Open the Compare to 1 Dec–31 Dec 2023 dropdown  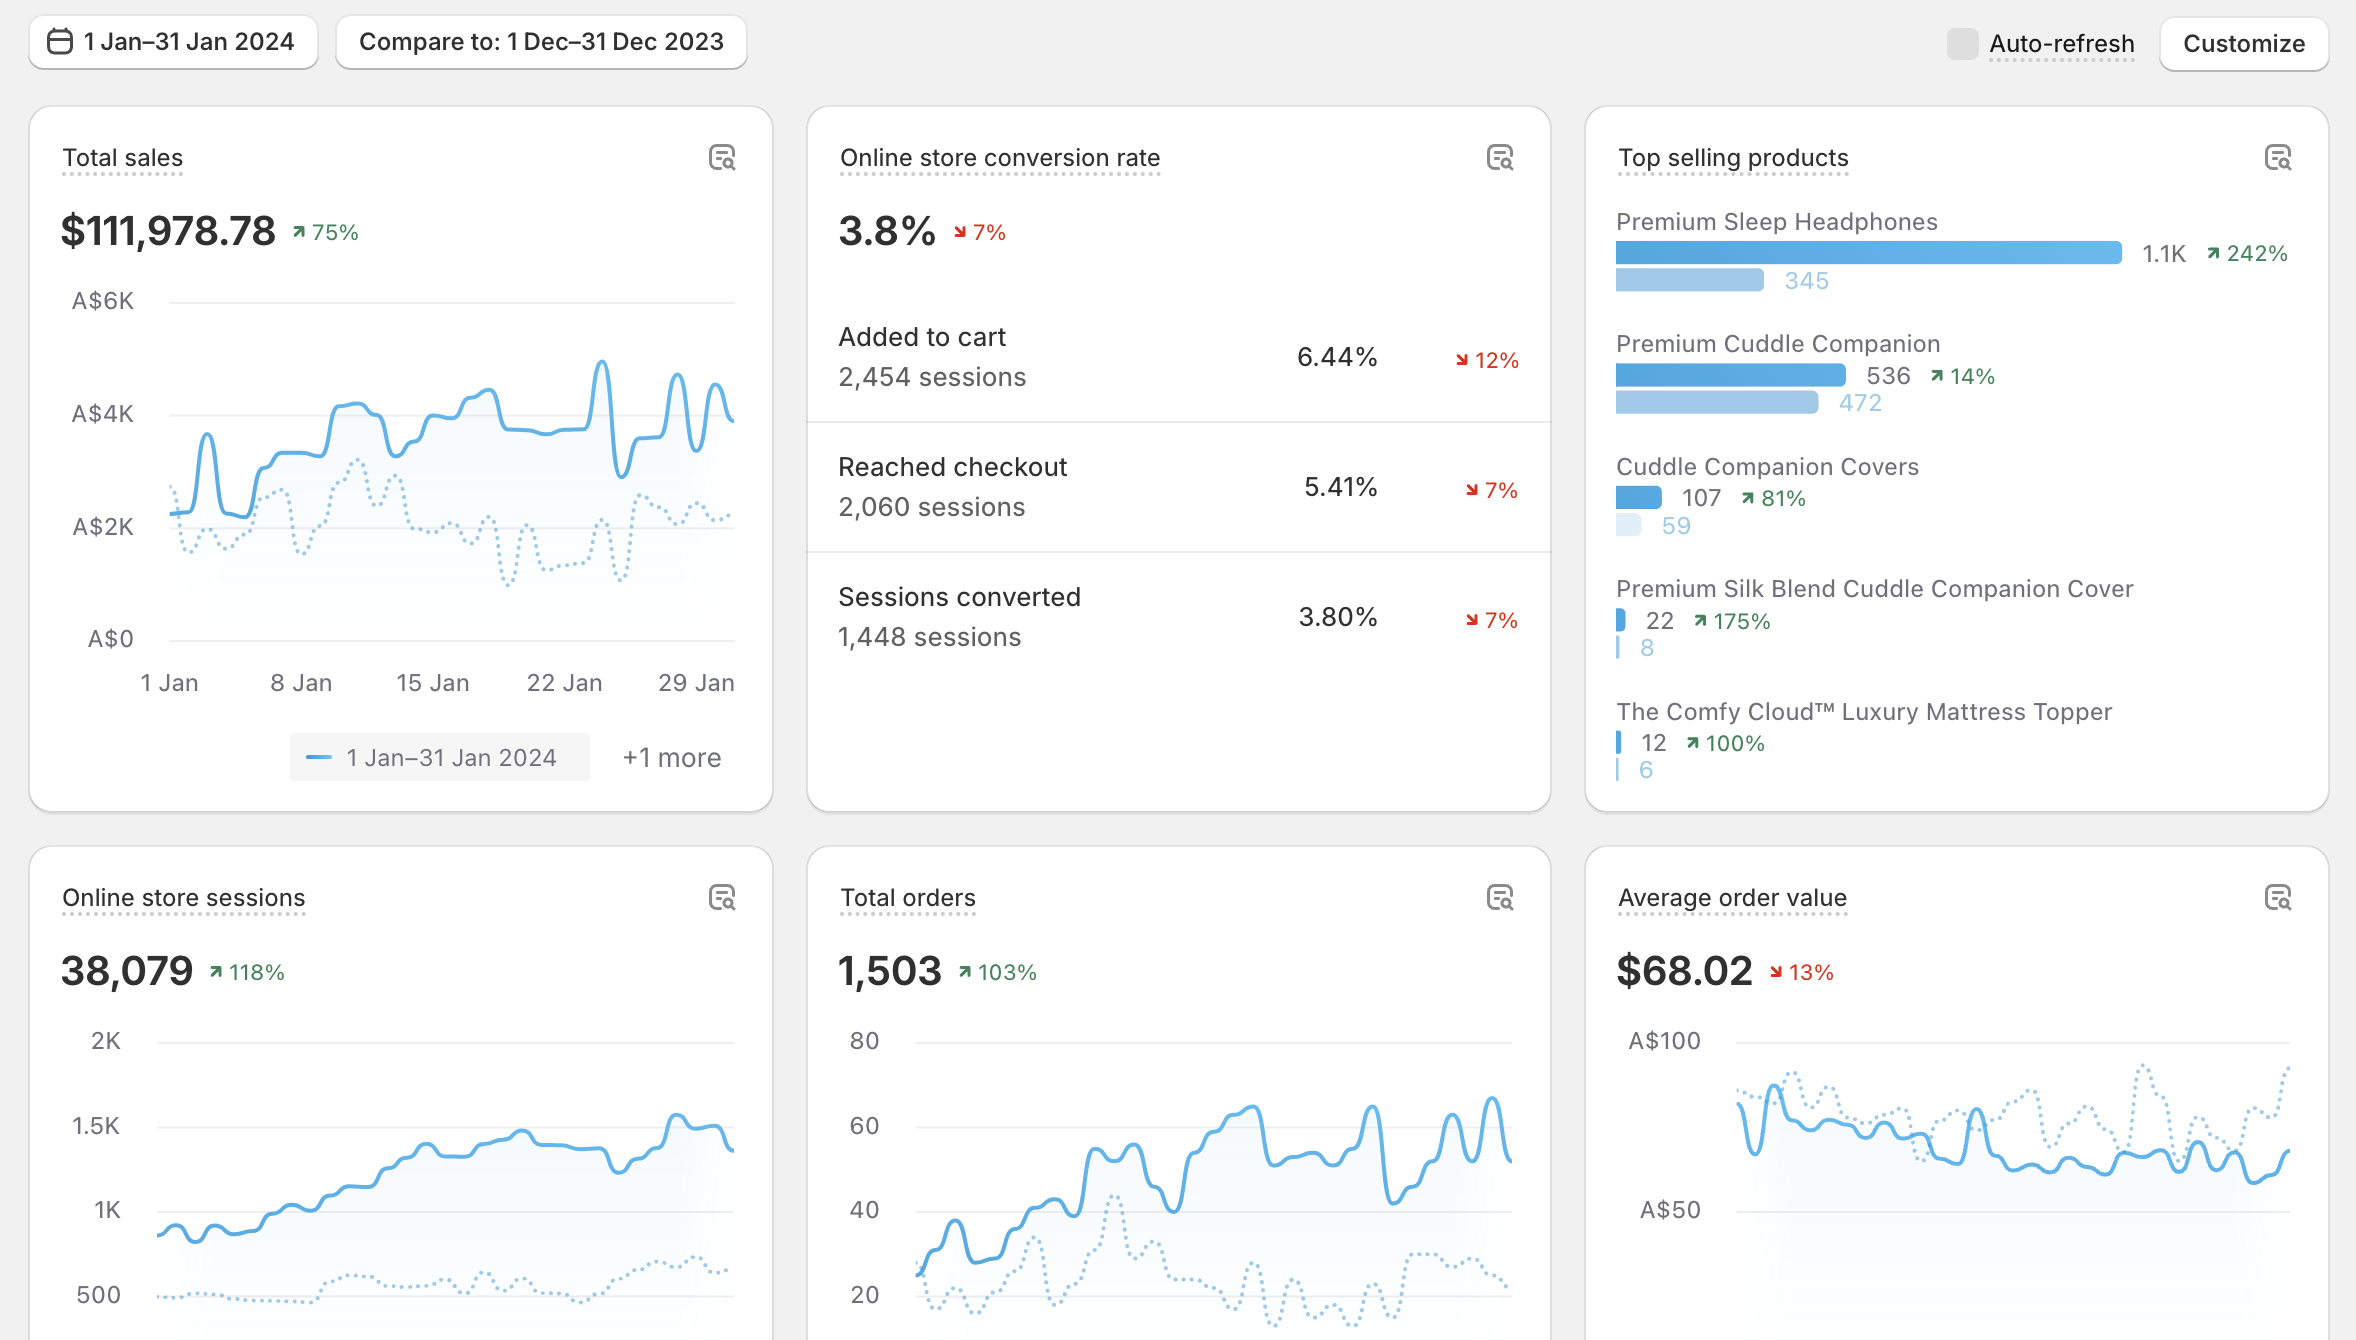541,42
